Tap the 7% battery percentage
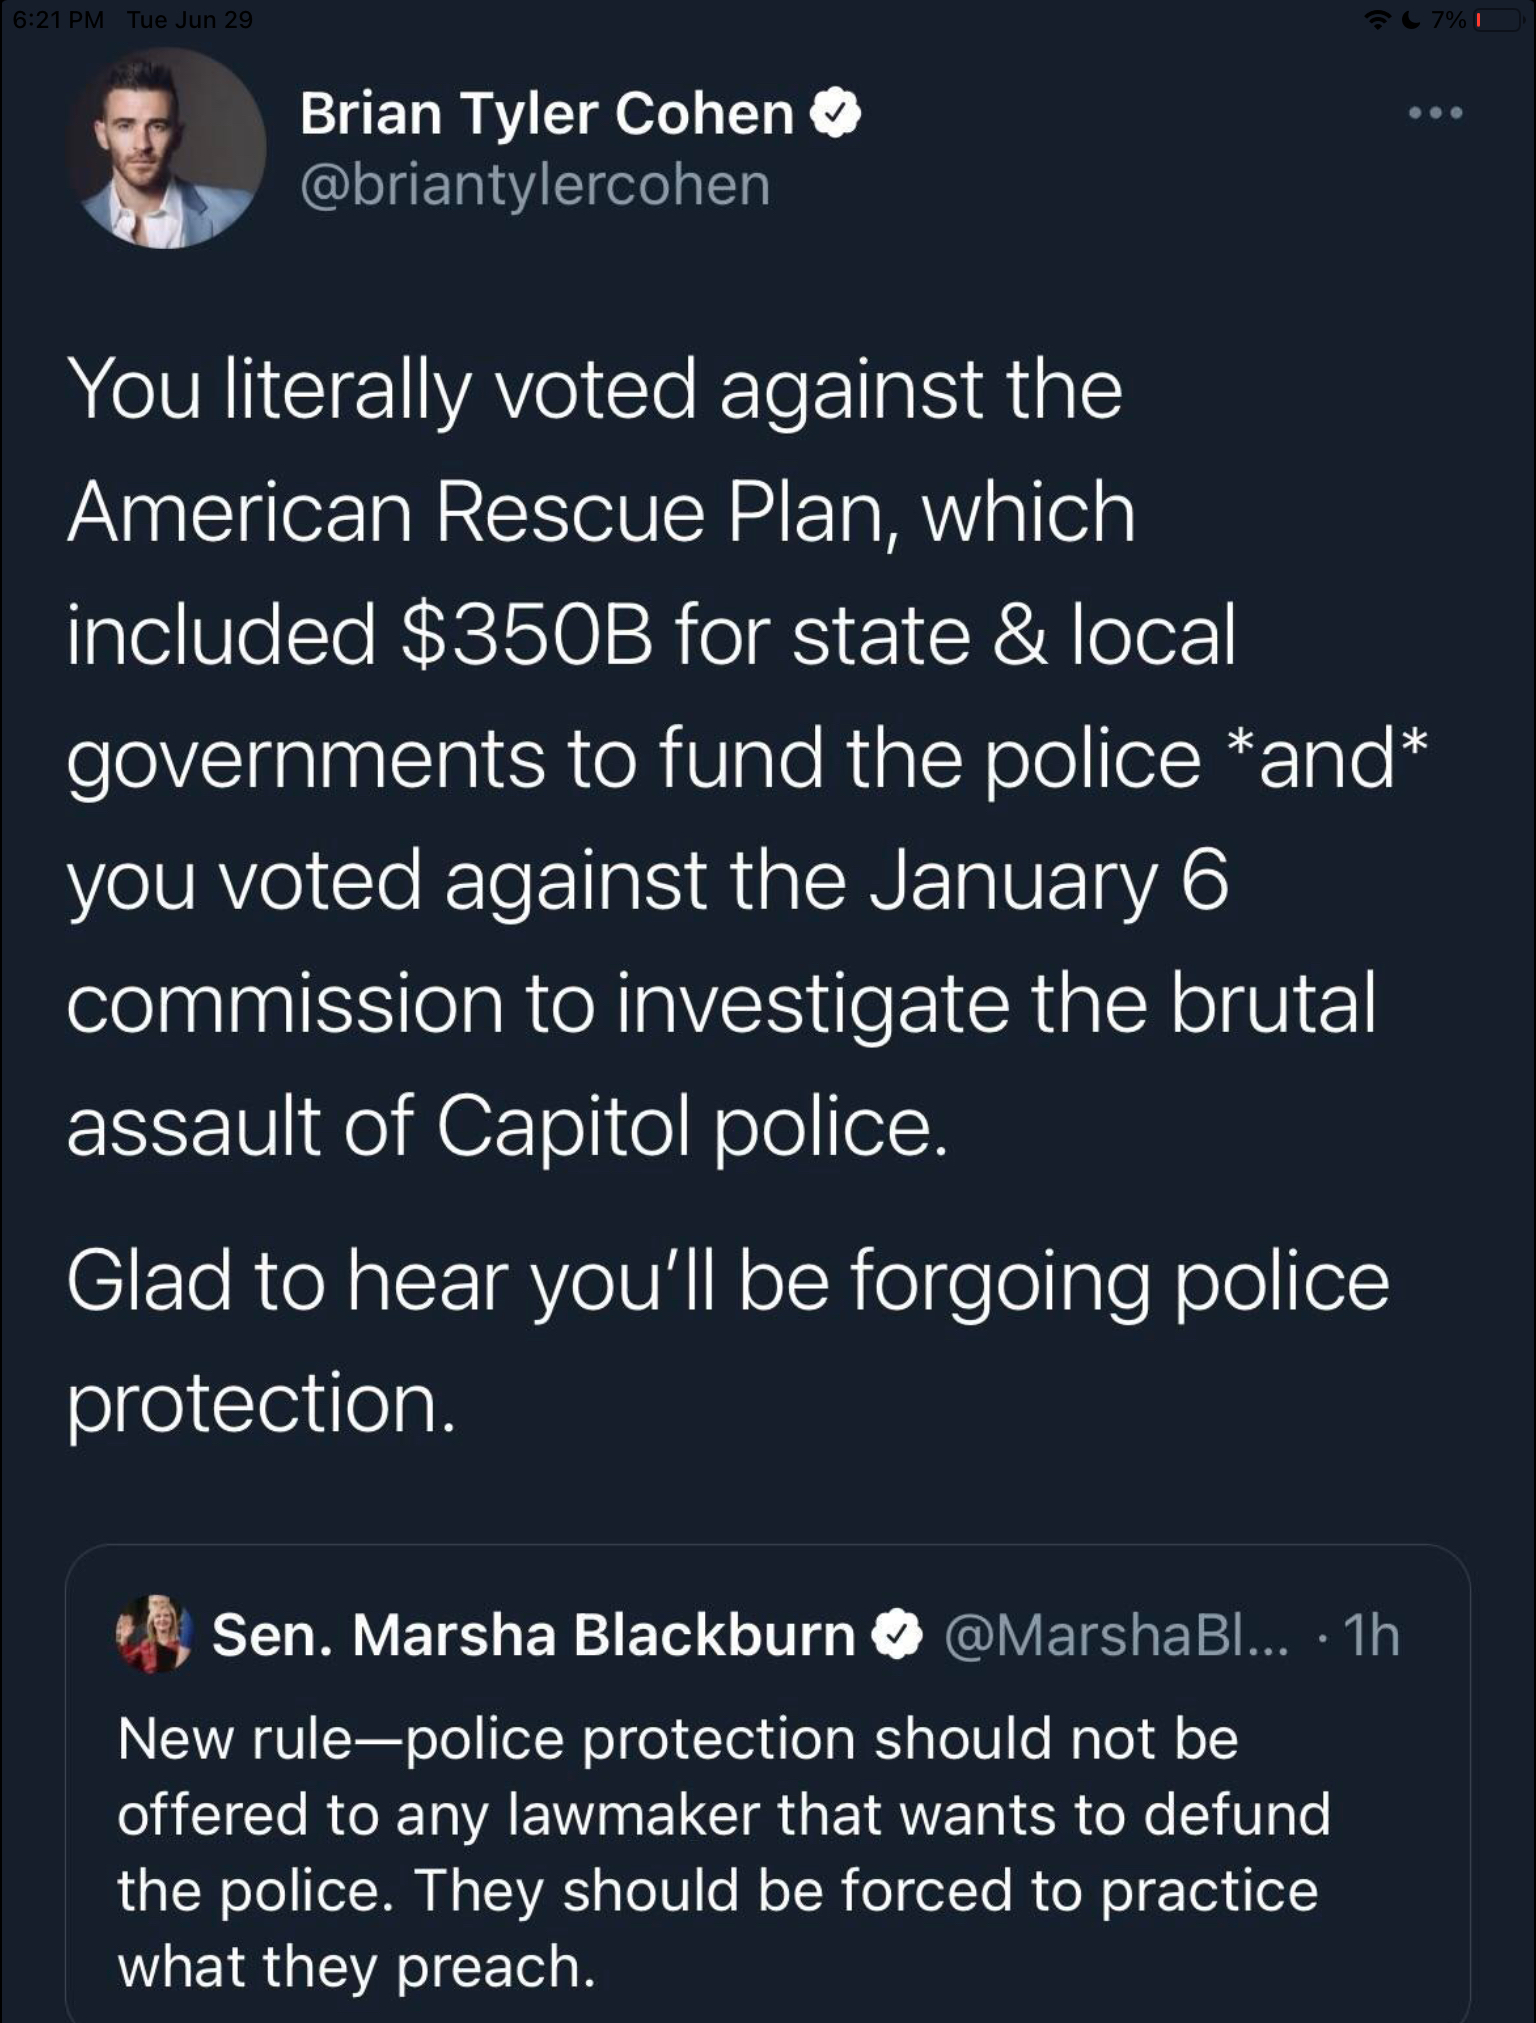Viewport: 1536px width, 2023px height. click(1448, 20)
